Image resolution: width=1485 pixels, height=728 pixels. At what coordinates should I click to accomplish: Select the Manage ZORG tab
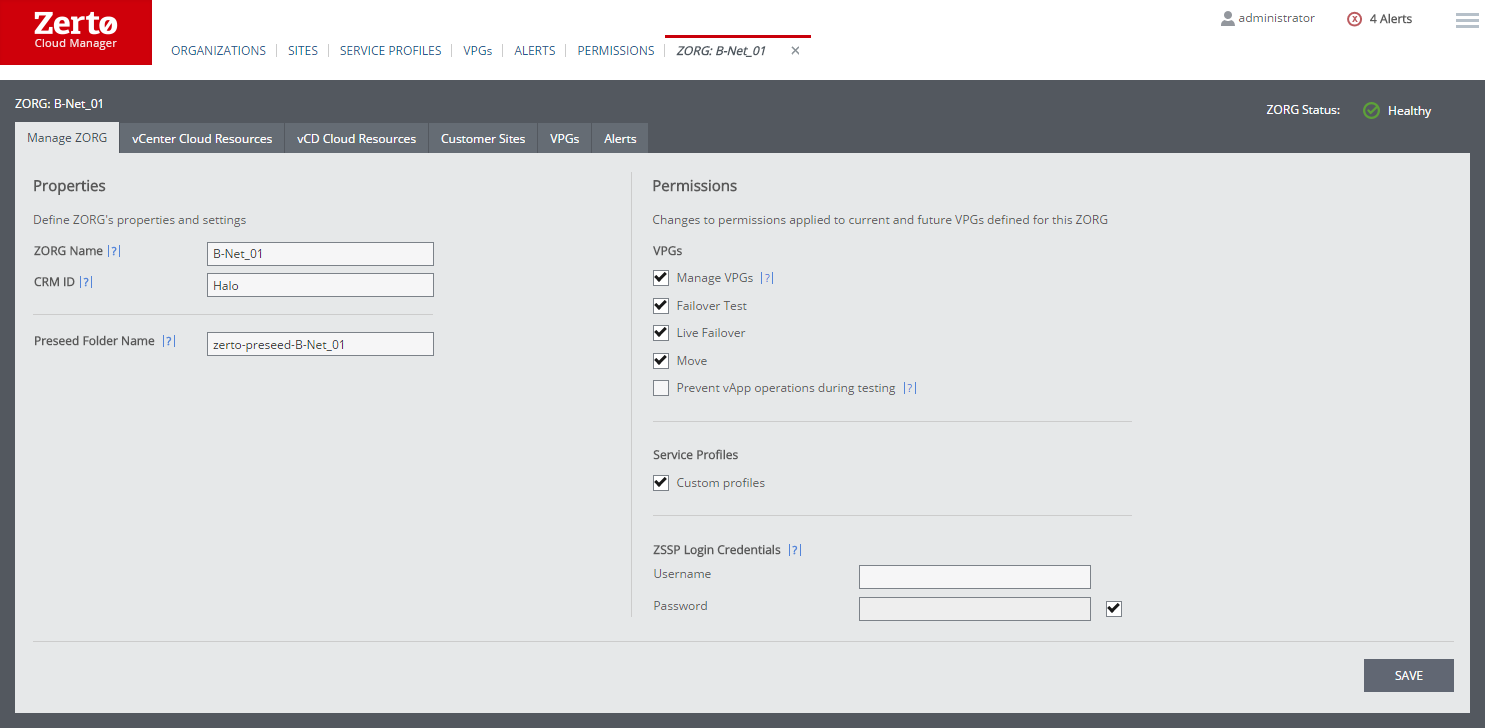[x=67, y=138]
